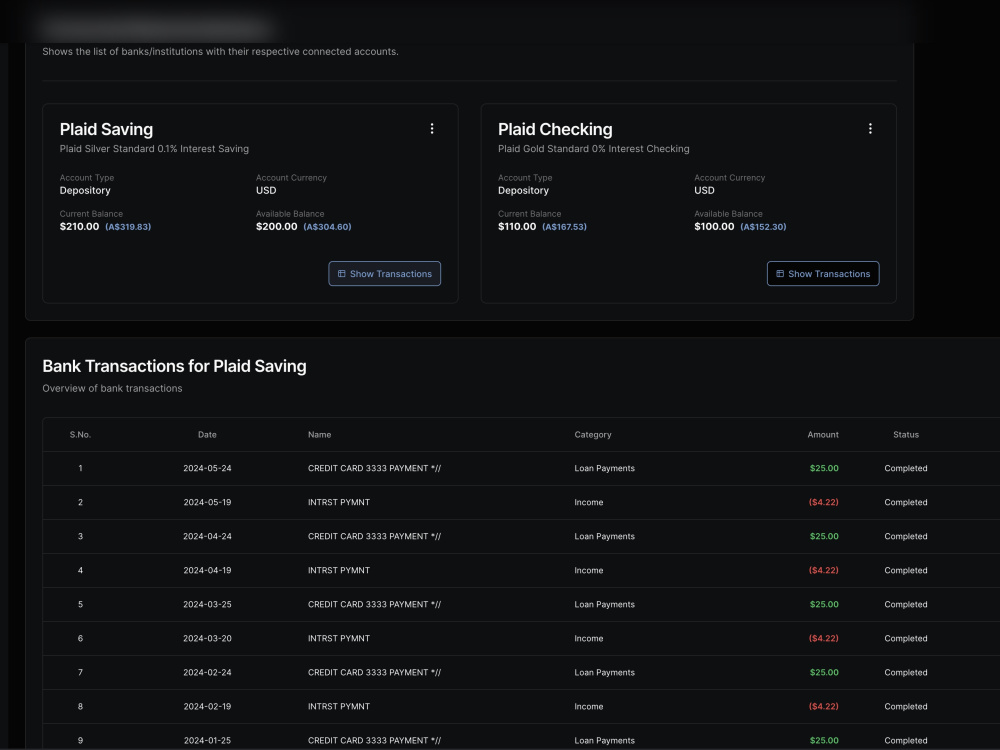Click INTRST PYMNT name in row 4
Image resolution: width=1000 pixels, height=750 pixels.
(x=339, y=570)
